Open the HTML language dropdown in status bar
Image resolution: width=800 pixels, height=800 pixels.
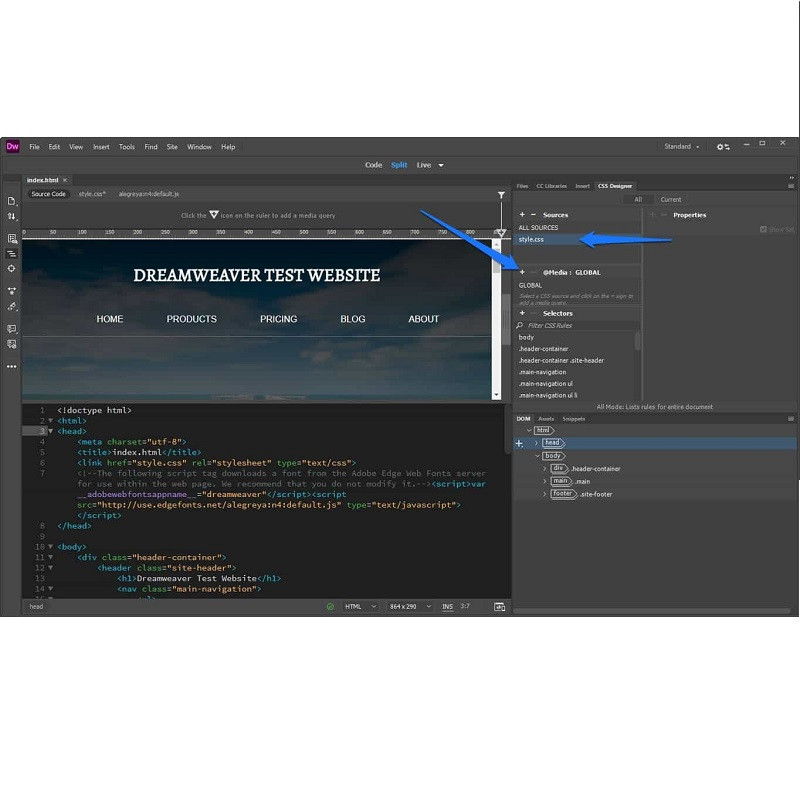pos(360,607)
